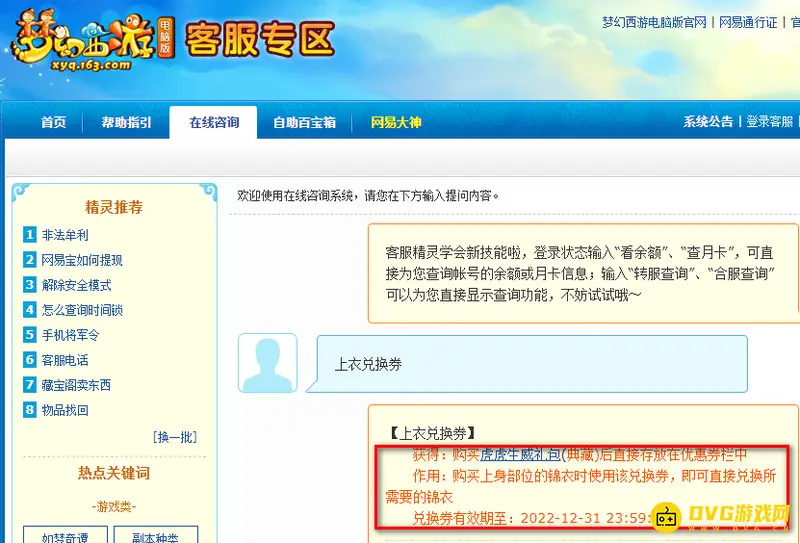Click the number 4 badge beside 怎么查询时间锁
800x543 pixels.
tap(30, 310)
